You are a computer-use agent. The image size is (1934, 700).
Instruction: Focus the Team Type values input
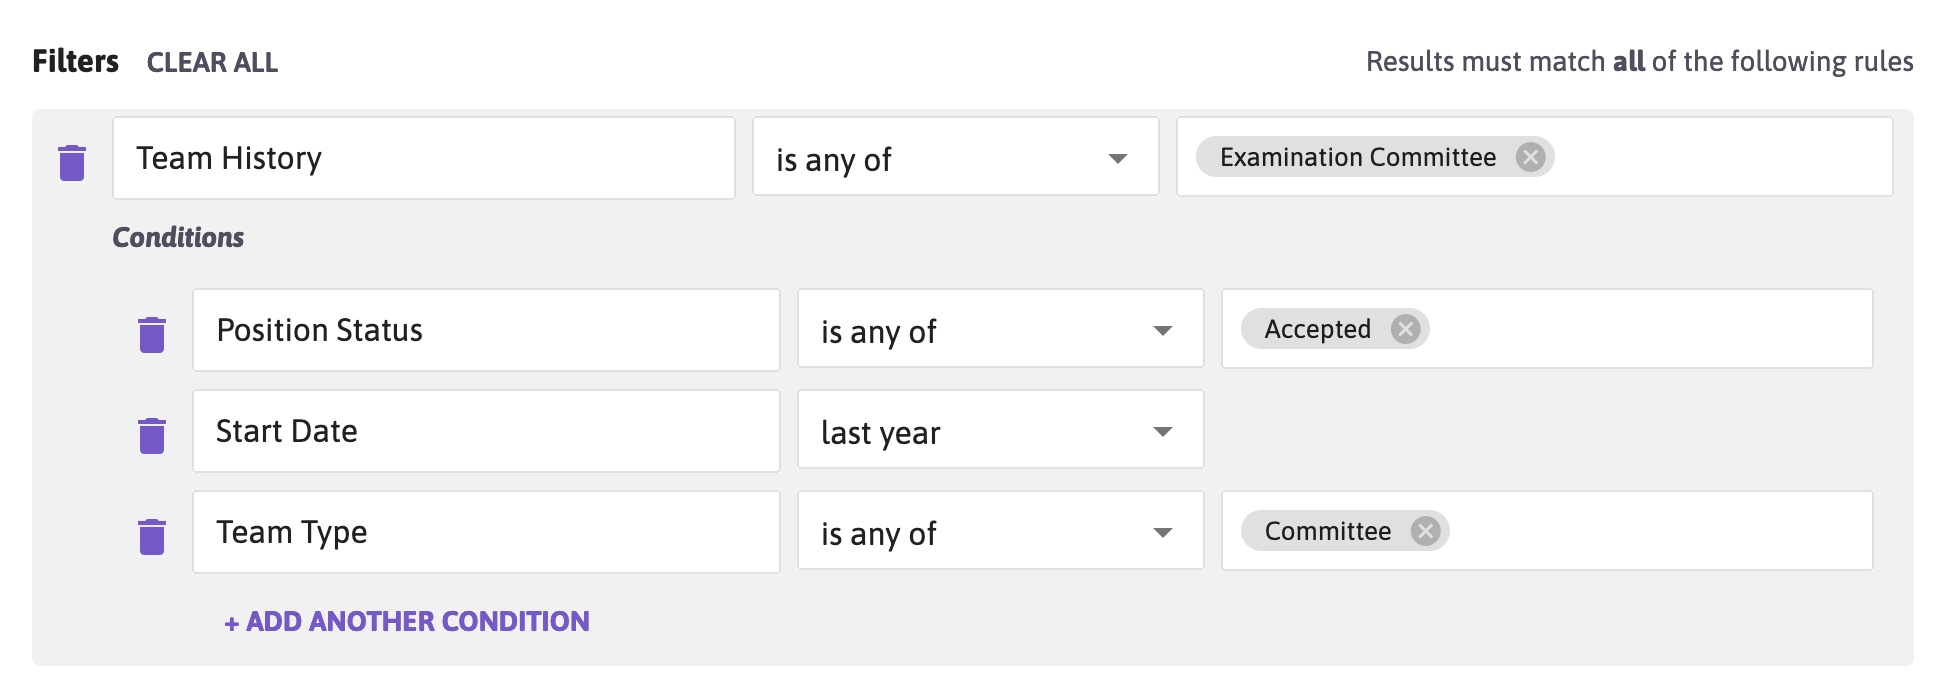click(1660, 531)
